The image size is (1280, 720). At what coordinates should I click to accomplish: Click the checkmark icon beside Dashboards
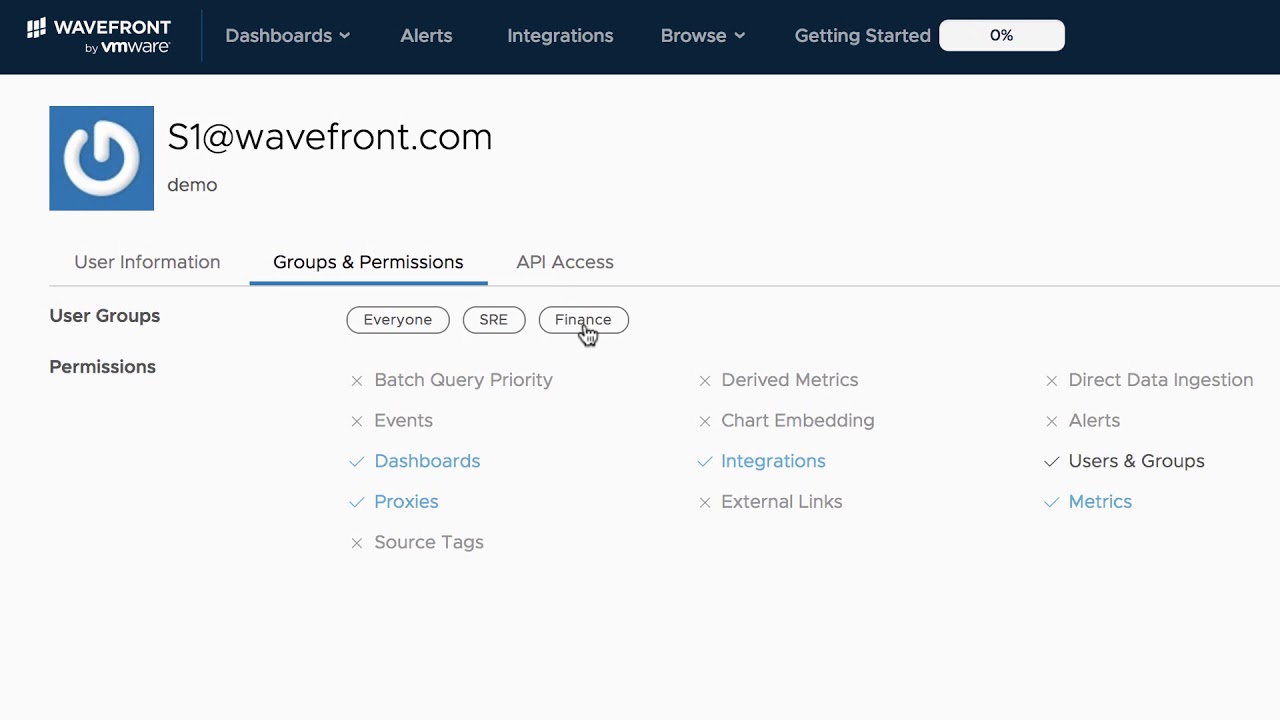(356, 461)
